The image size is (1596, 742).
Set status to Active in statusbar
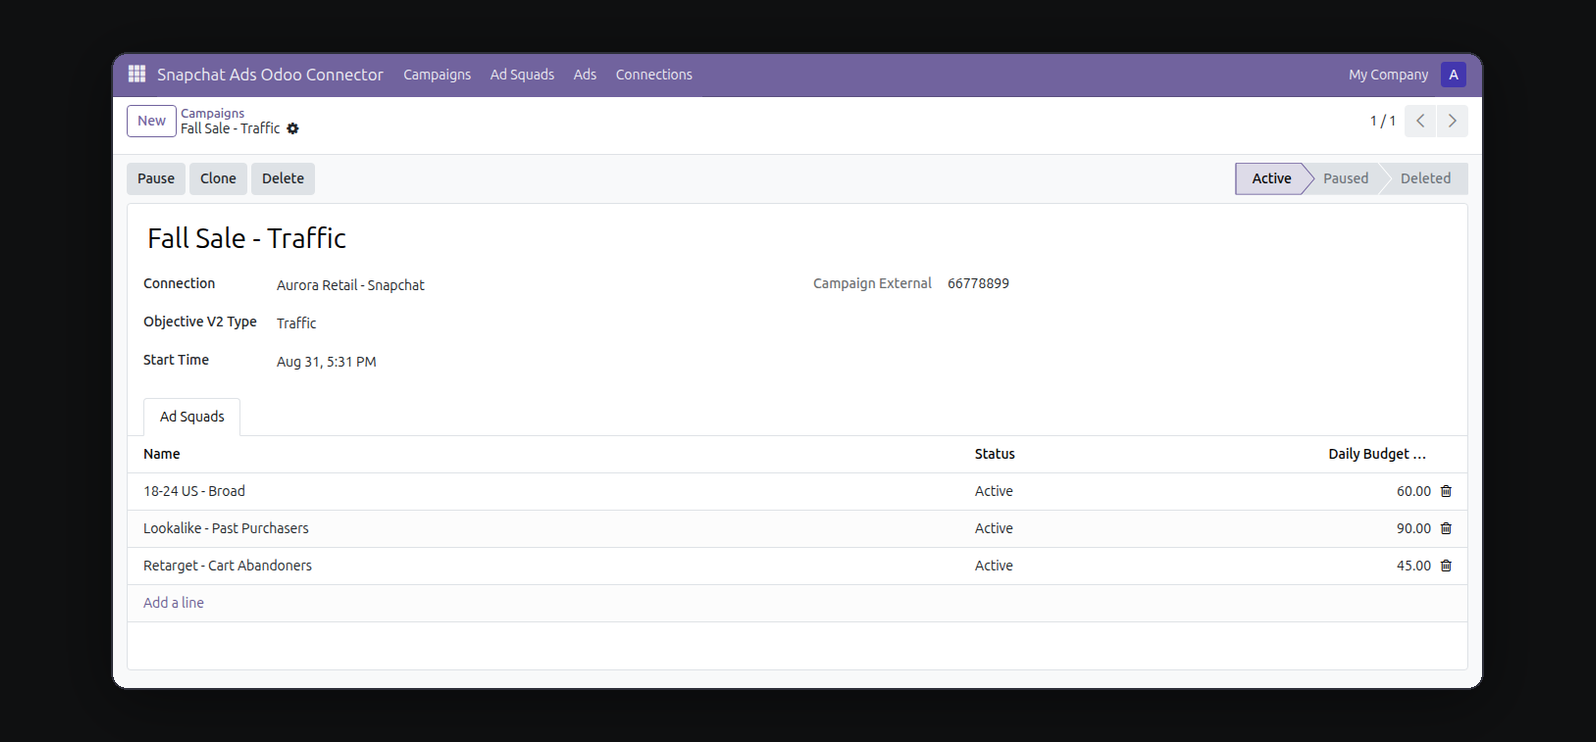[x=1271, y=179]
